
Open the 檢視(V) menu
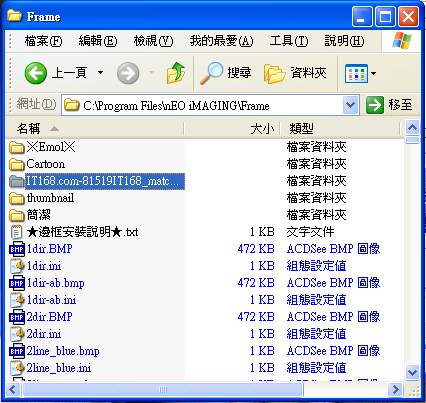(154, 41)
